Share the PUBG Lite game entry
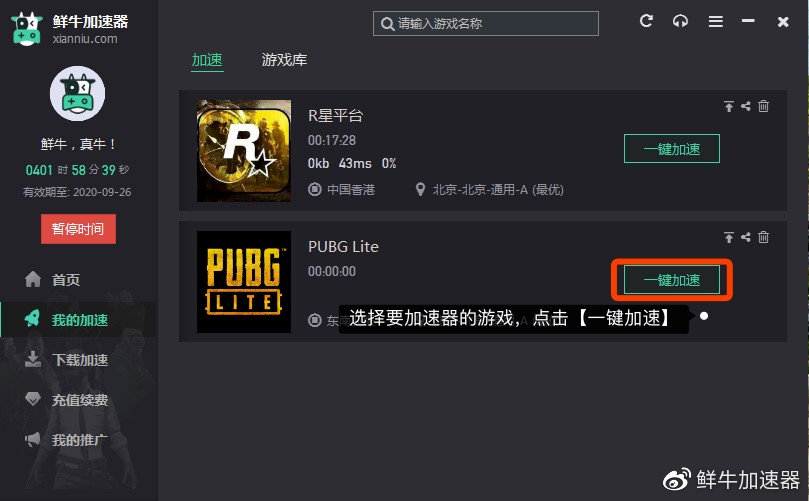The height and width of the screenshot is (501, 809). (746, 237)
